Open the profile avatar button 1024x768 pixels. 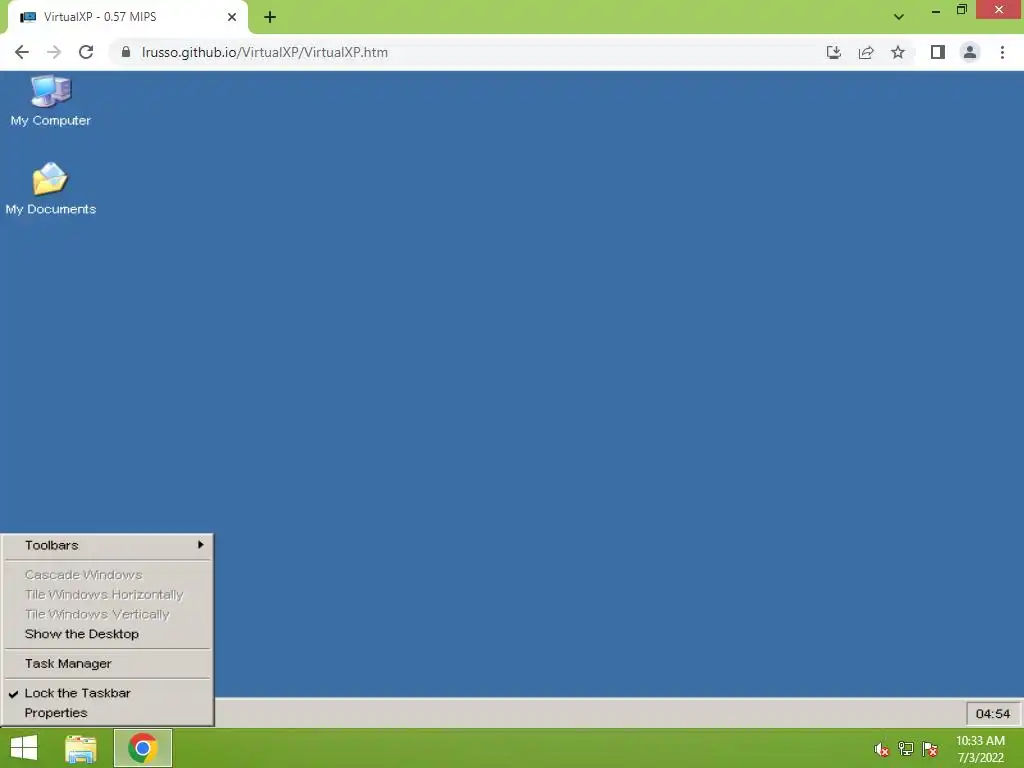point(970,52)
